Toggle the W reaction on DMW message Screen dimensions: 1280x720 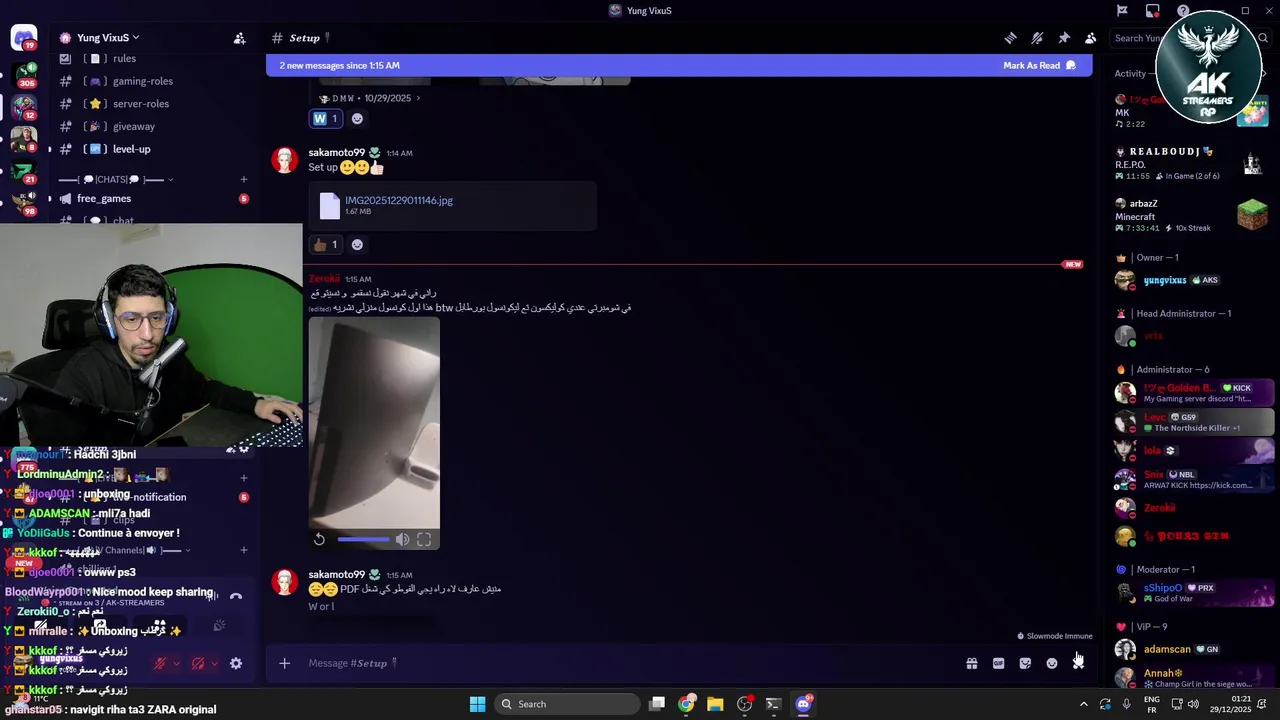click(x=326, y=119)
